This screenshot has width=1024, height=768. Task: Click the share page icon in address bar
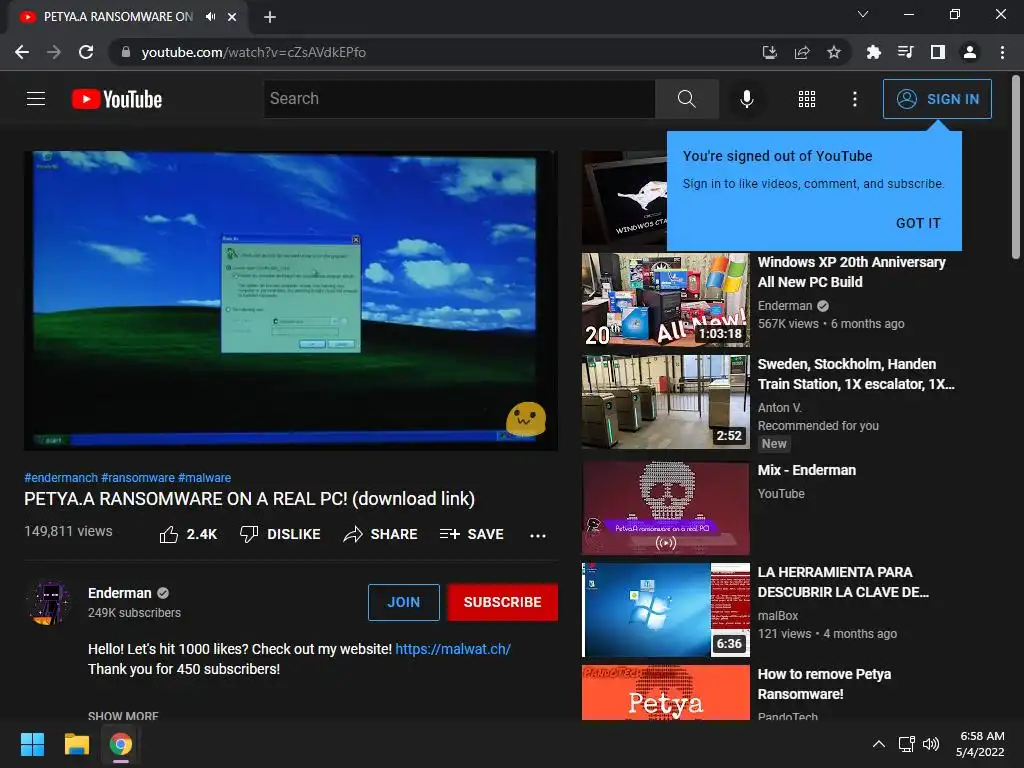point(802,52)
